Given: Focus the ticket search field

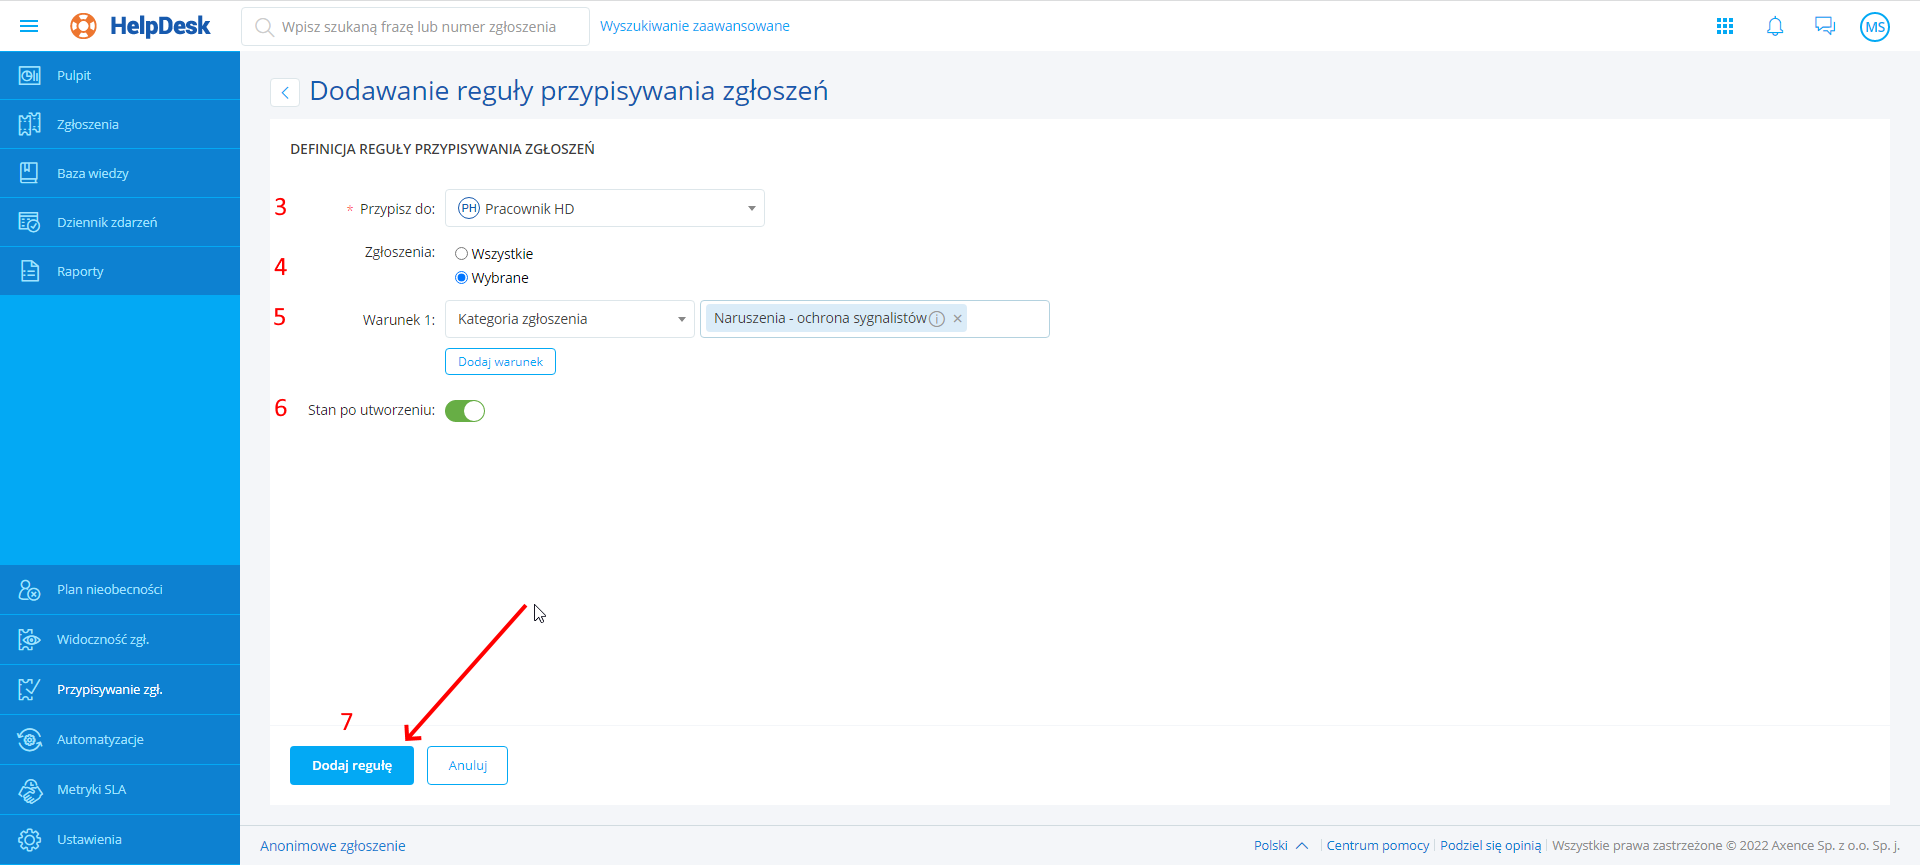Looking at the screenshot, I should tap(420, 27).
